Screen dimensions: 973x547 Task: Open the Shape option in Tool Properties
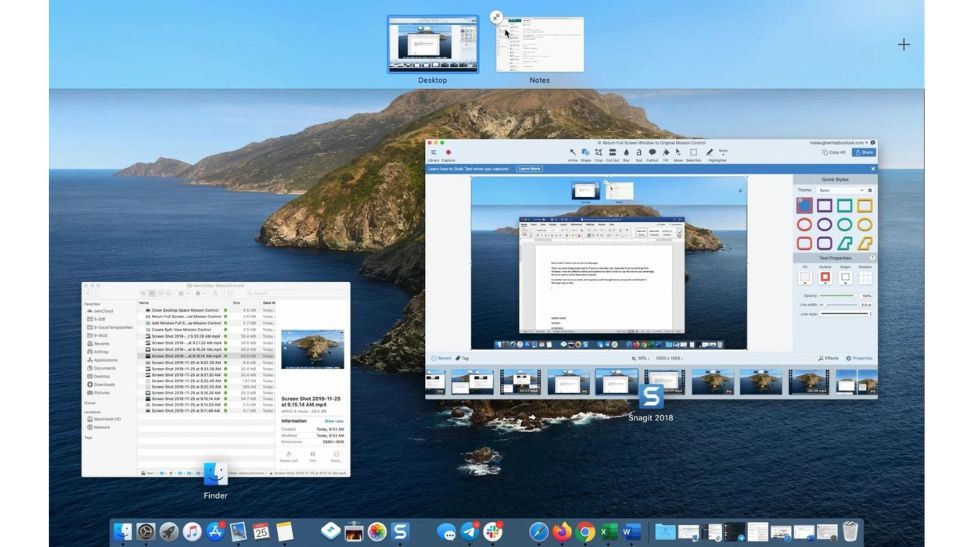[845, 278]
